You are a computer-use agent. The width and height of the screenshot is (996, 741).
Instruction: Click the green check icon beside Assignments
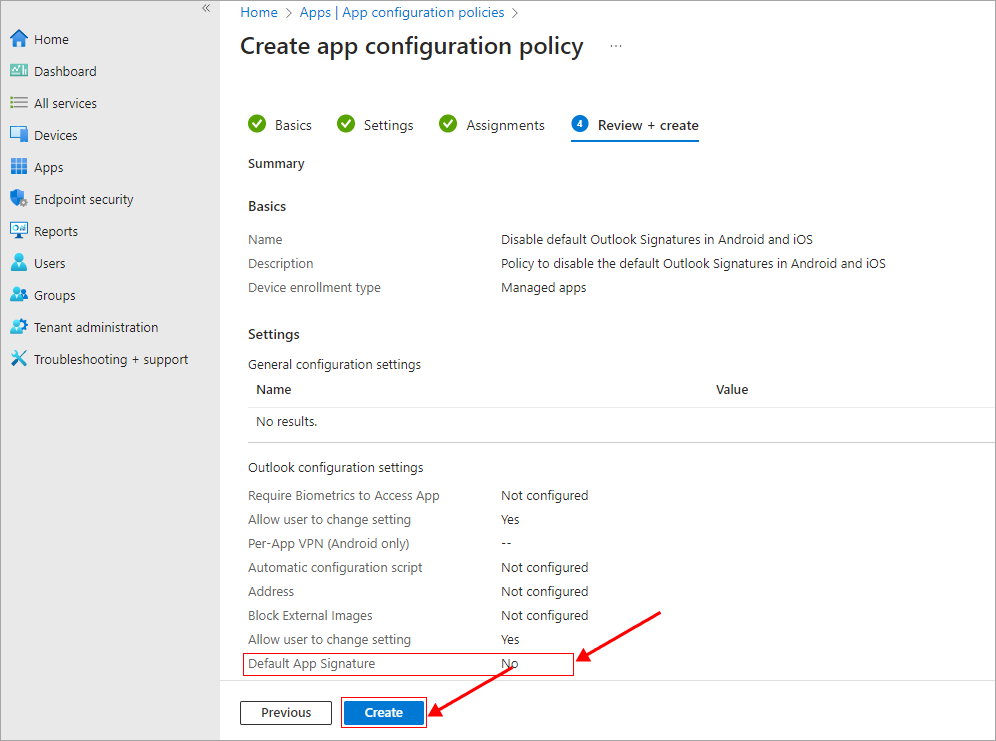(448, 124)
